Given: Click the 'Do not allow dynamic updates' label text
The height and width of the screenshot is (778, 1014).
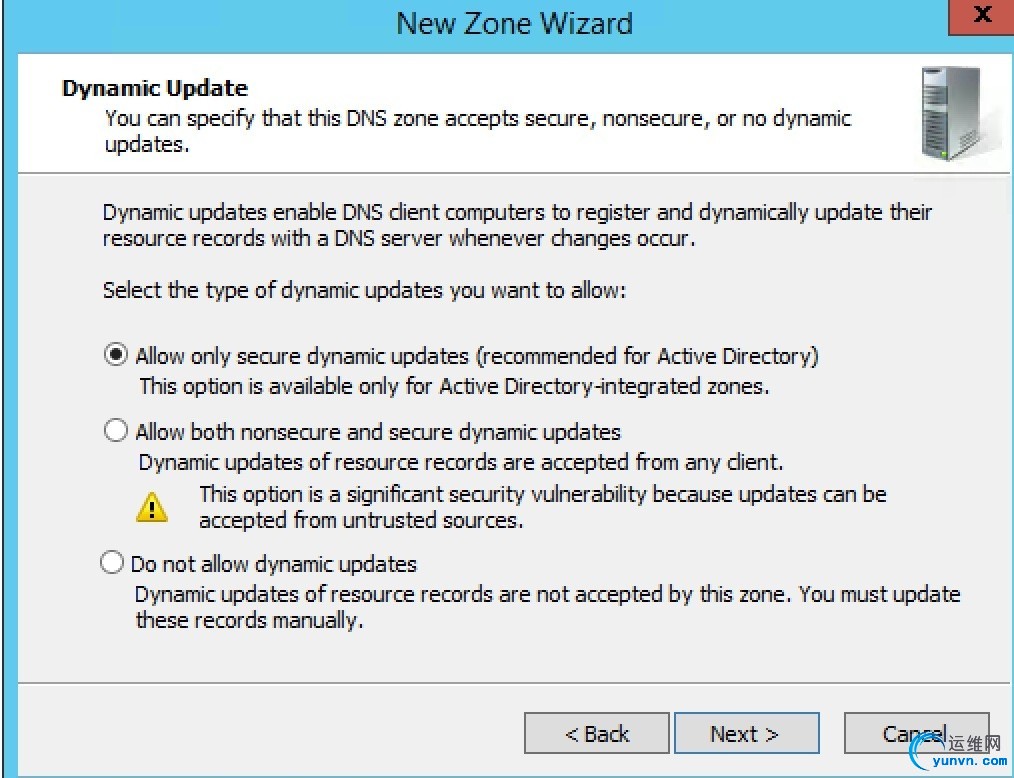Looking at the screenshot, I should point(274,564).
